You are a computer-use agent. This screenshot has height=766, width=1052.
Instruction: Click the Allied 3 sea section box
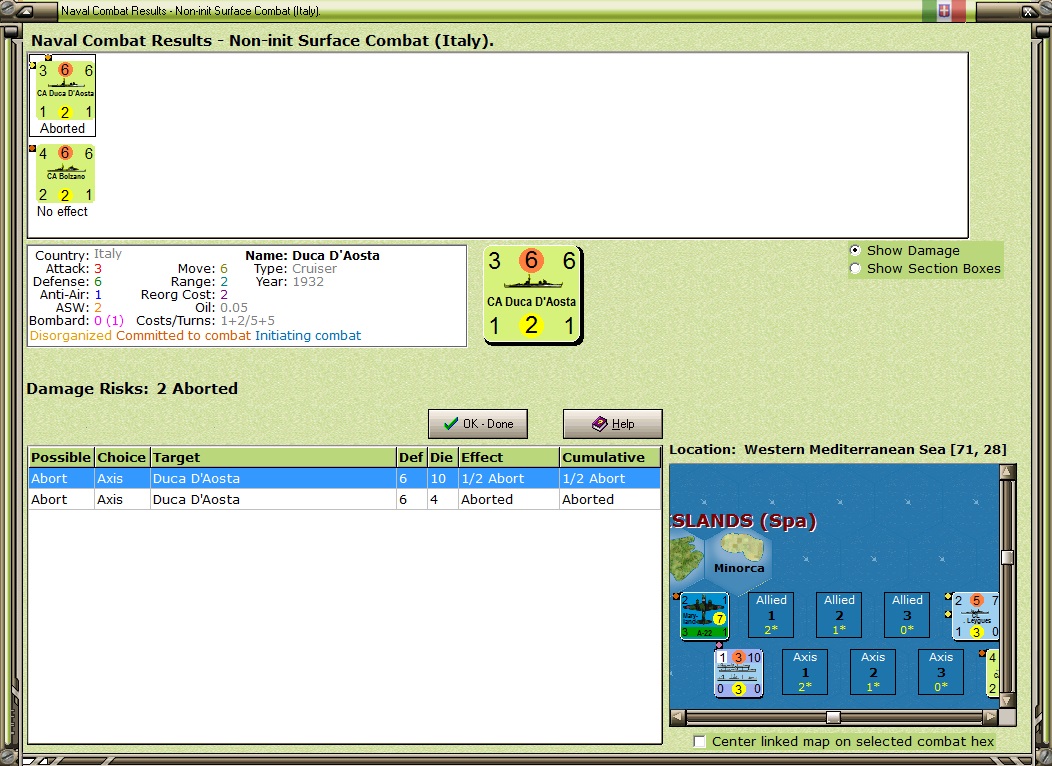click(907, 614)
